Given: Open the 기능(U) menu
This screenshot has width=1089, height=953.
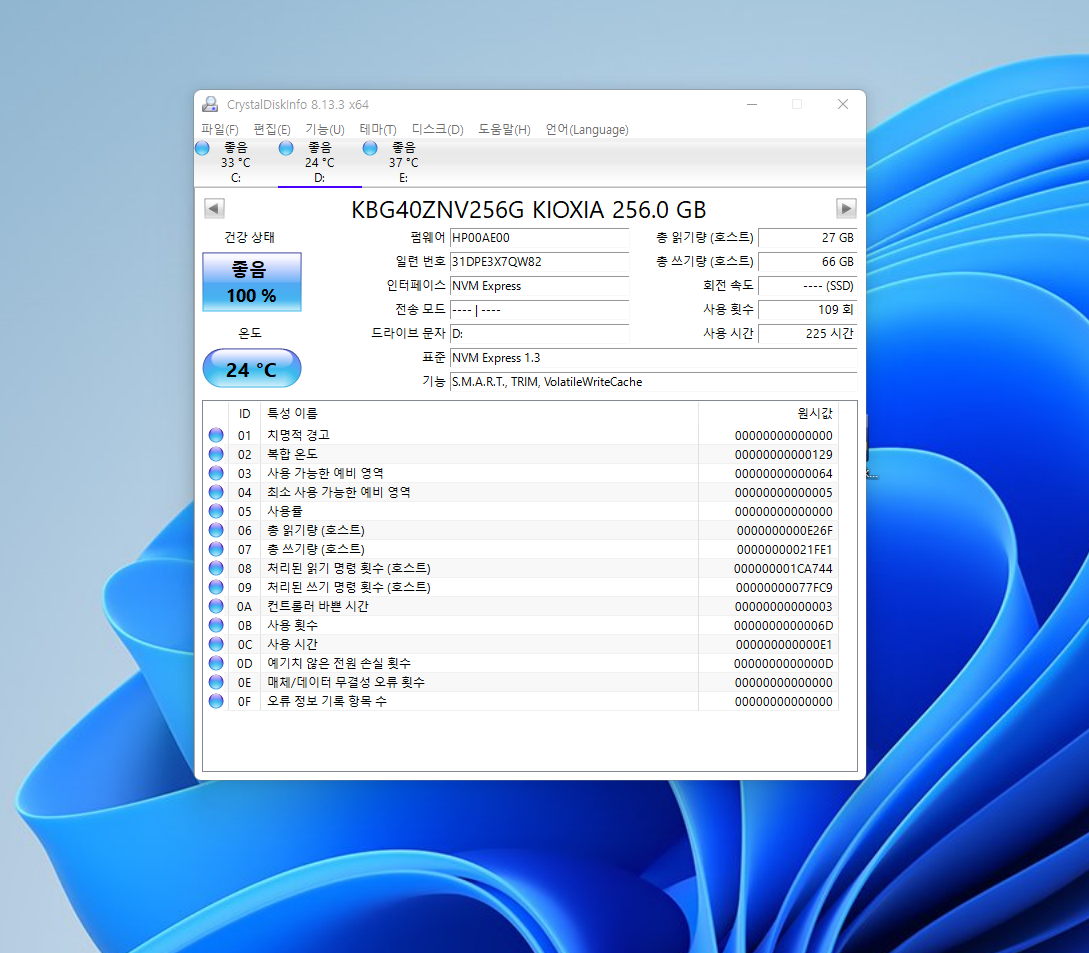Looking at the screenshot, I should pyautogui.click(x=324, y=129).
